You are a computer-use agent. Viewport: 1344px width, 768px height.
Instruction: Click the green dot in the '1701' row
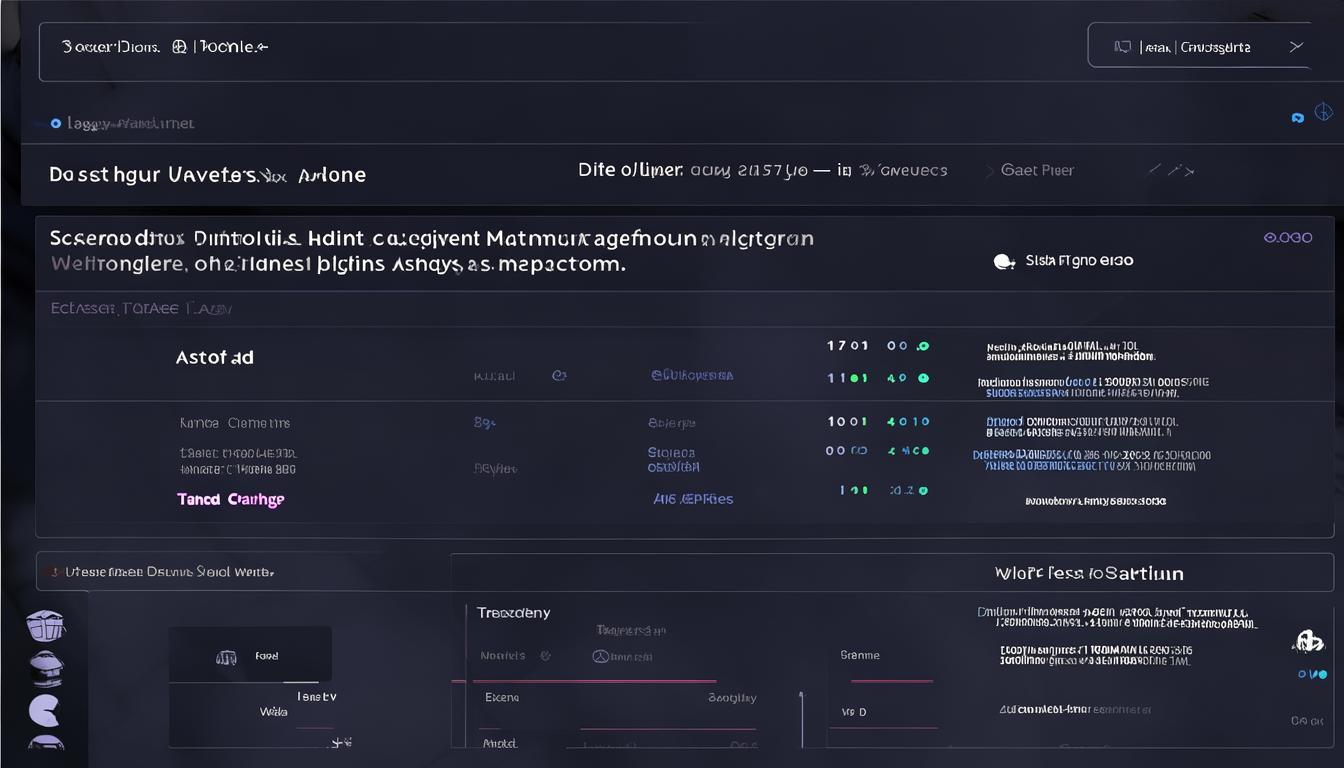coord(923,346)
